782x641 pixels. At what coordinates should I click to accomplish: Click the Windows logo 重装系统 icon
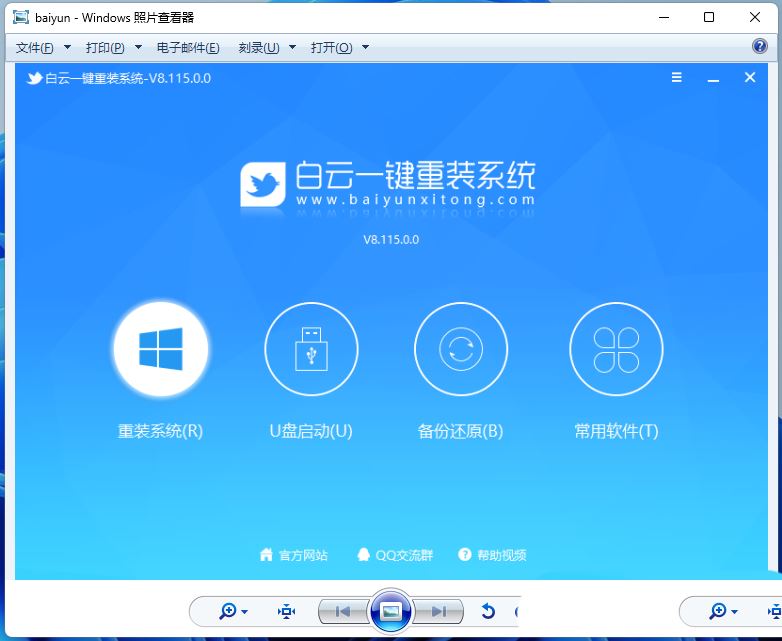[160, 349]
